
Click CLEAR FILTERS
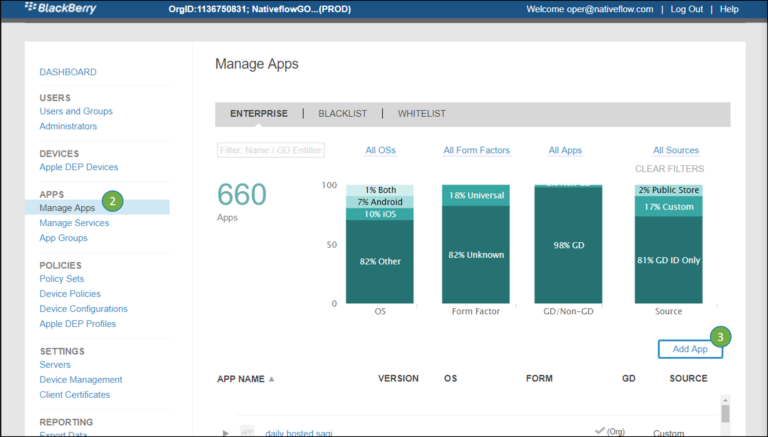click(x=670, y=169)
